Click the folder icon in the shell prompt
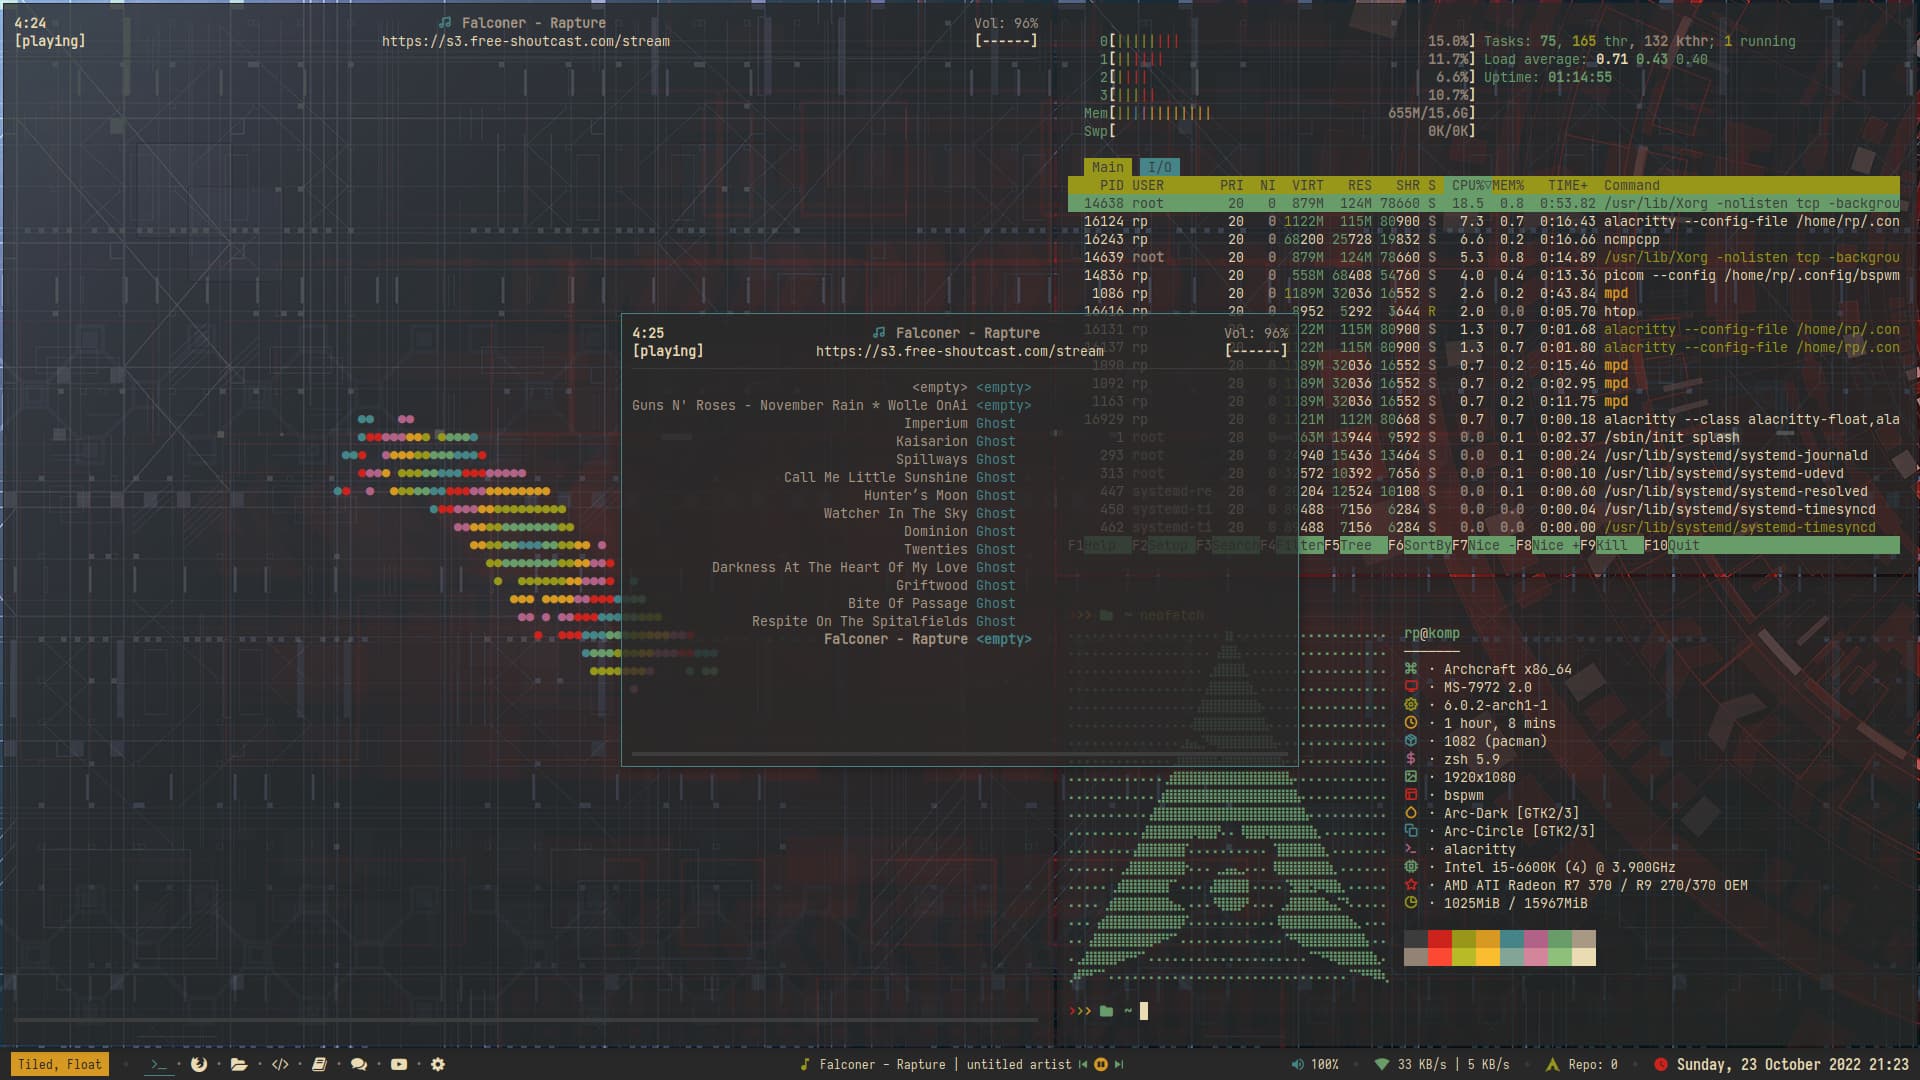1920x1080 pixels. coord(1106,1011)
